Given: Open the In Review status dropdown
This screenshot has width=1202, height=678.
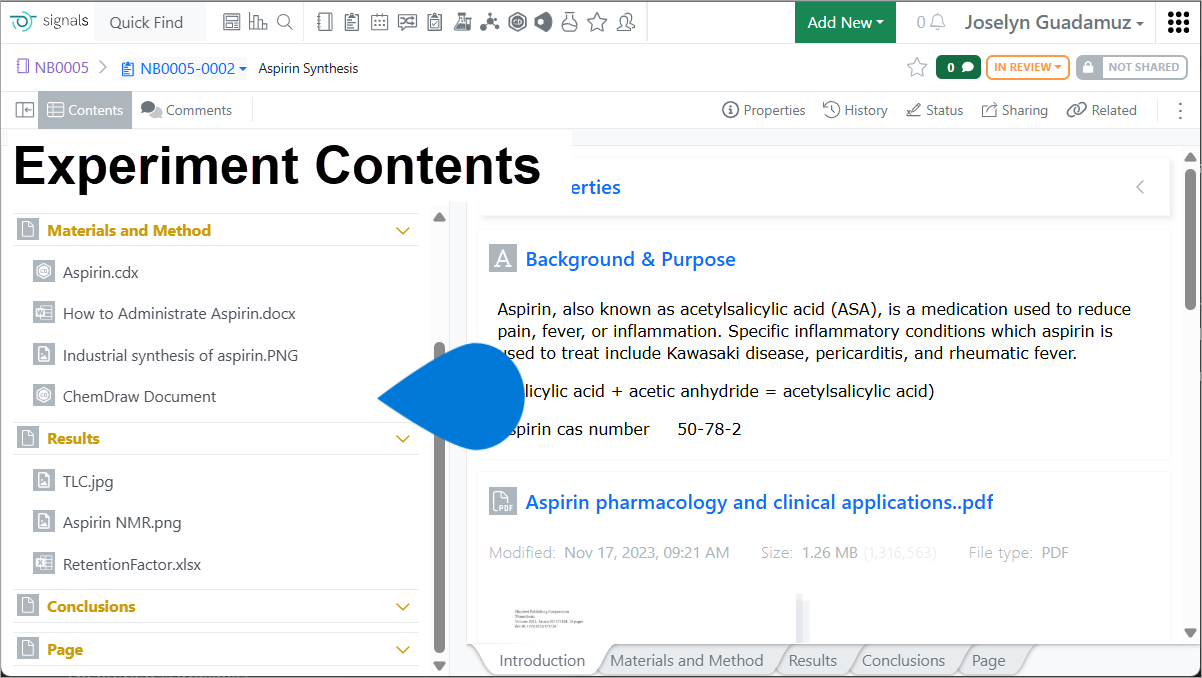Looking at the screenshot, I should point(1027,67).
